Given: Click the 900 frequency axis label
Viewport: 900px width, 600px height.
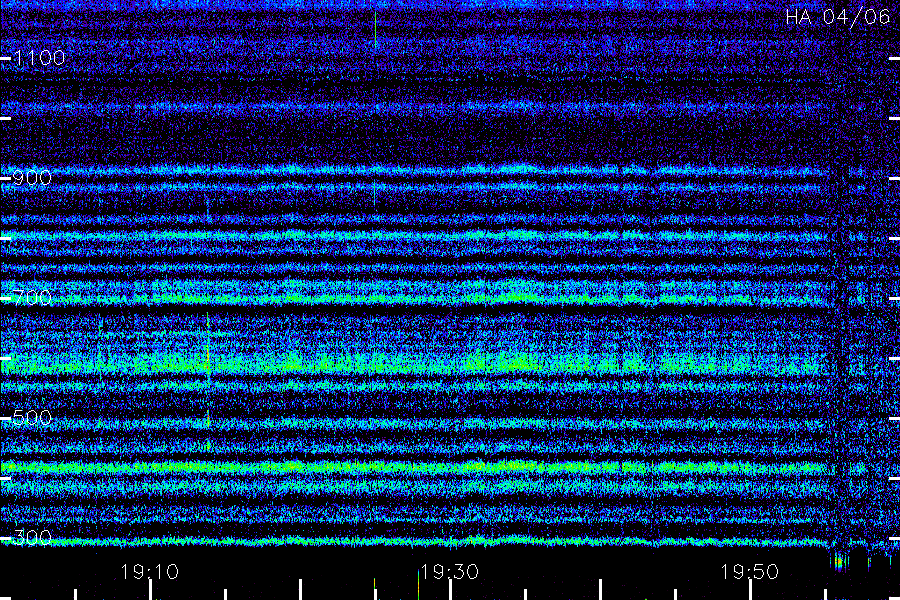Looking at the screenshot, I should click(x=32, y=178).
